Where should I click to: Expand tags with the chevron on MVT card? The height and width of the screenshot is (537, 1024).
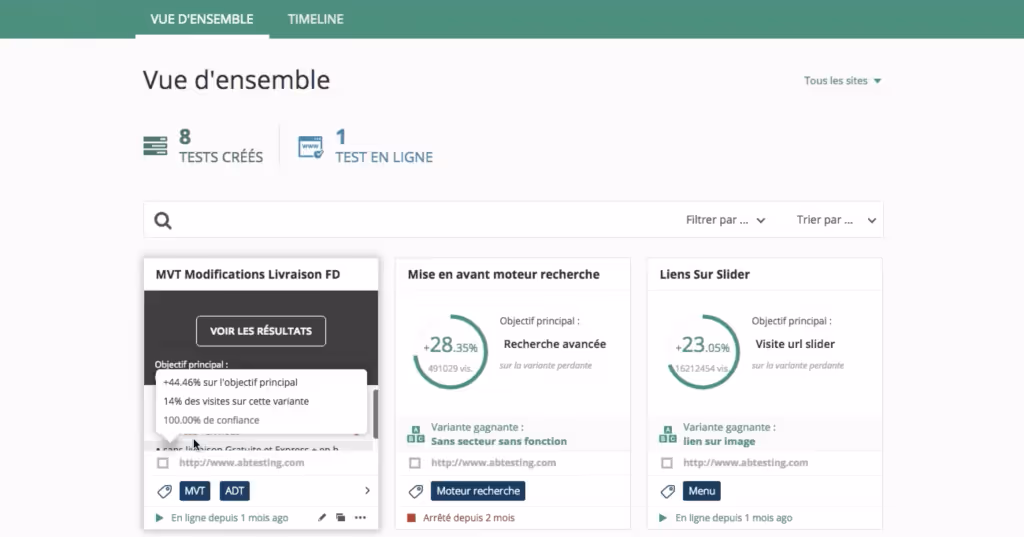click(367, 491)
